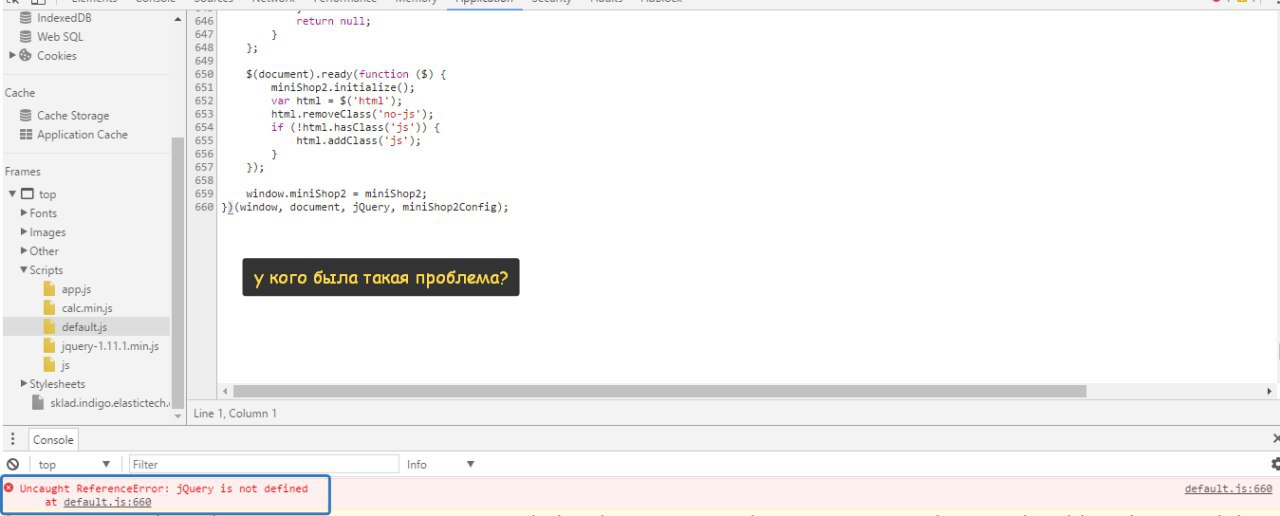
Task: Click the window.miniShop2 = miniShop2; line
Action: (336, 194)
